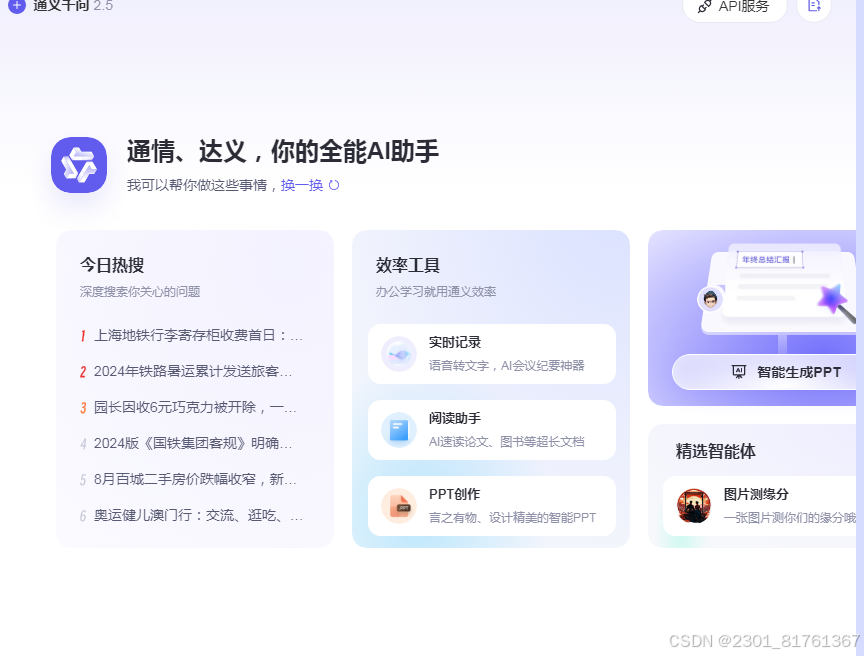Click the presentation icon on 智能生成PPT
Image resolution: width=864 pixels, height=656 pixels.
(739, 372)
